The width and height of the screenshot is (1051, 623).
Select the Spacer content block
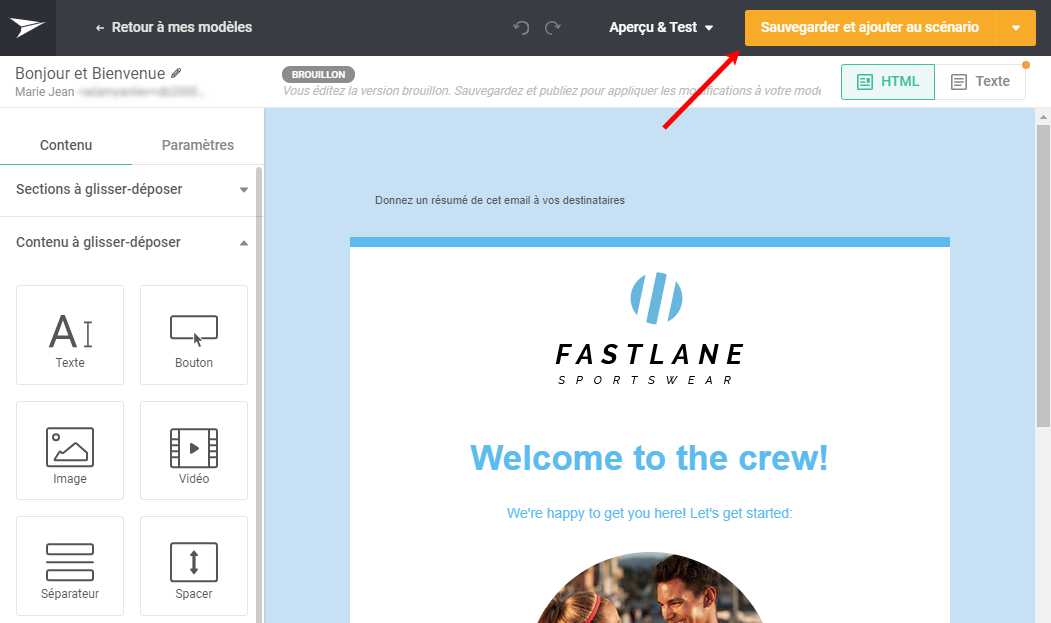click(x=194, y=566)
